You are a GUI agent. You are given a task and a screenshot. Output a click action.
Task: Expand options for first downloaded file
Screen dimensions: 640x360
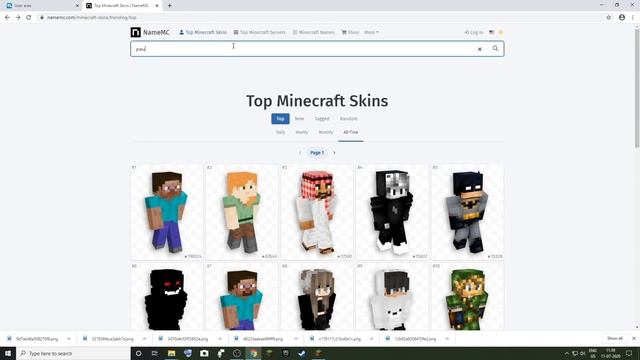[x=69, y=339]
